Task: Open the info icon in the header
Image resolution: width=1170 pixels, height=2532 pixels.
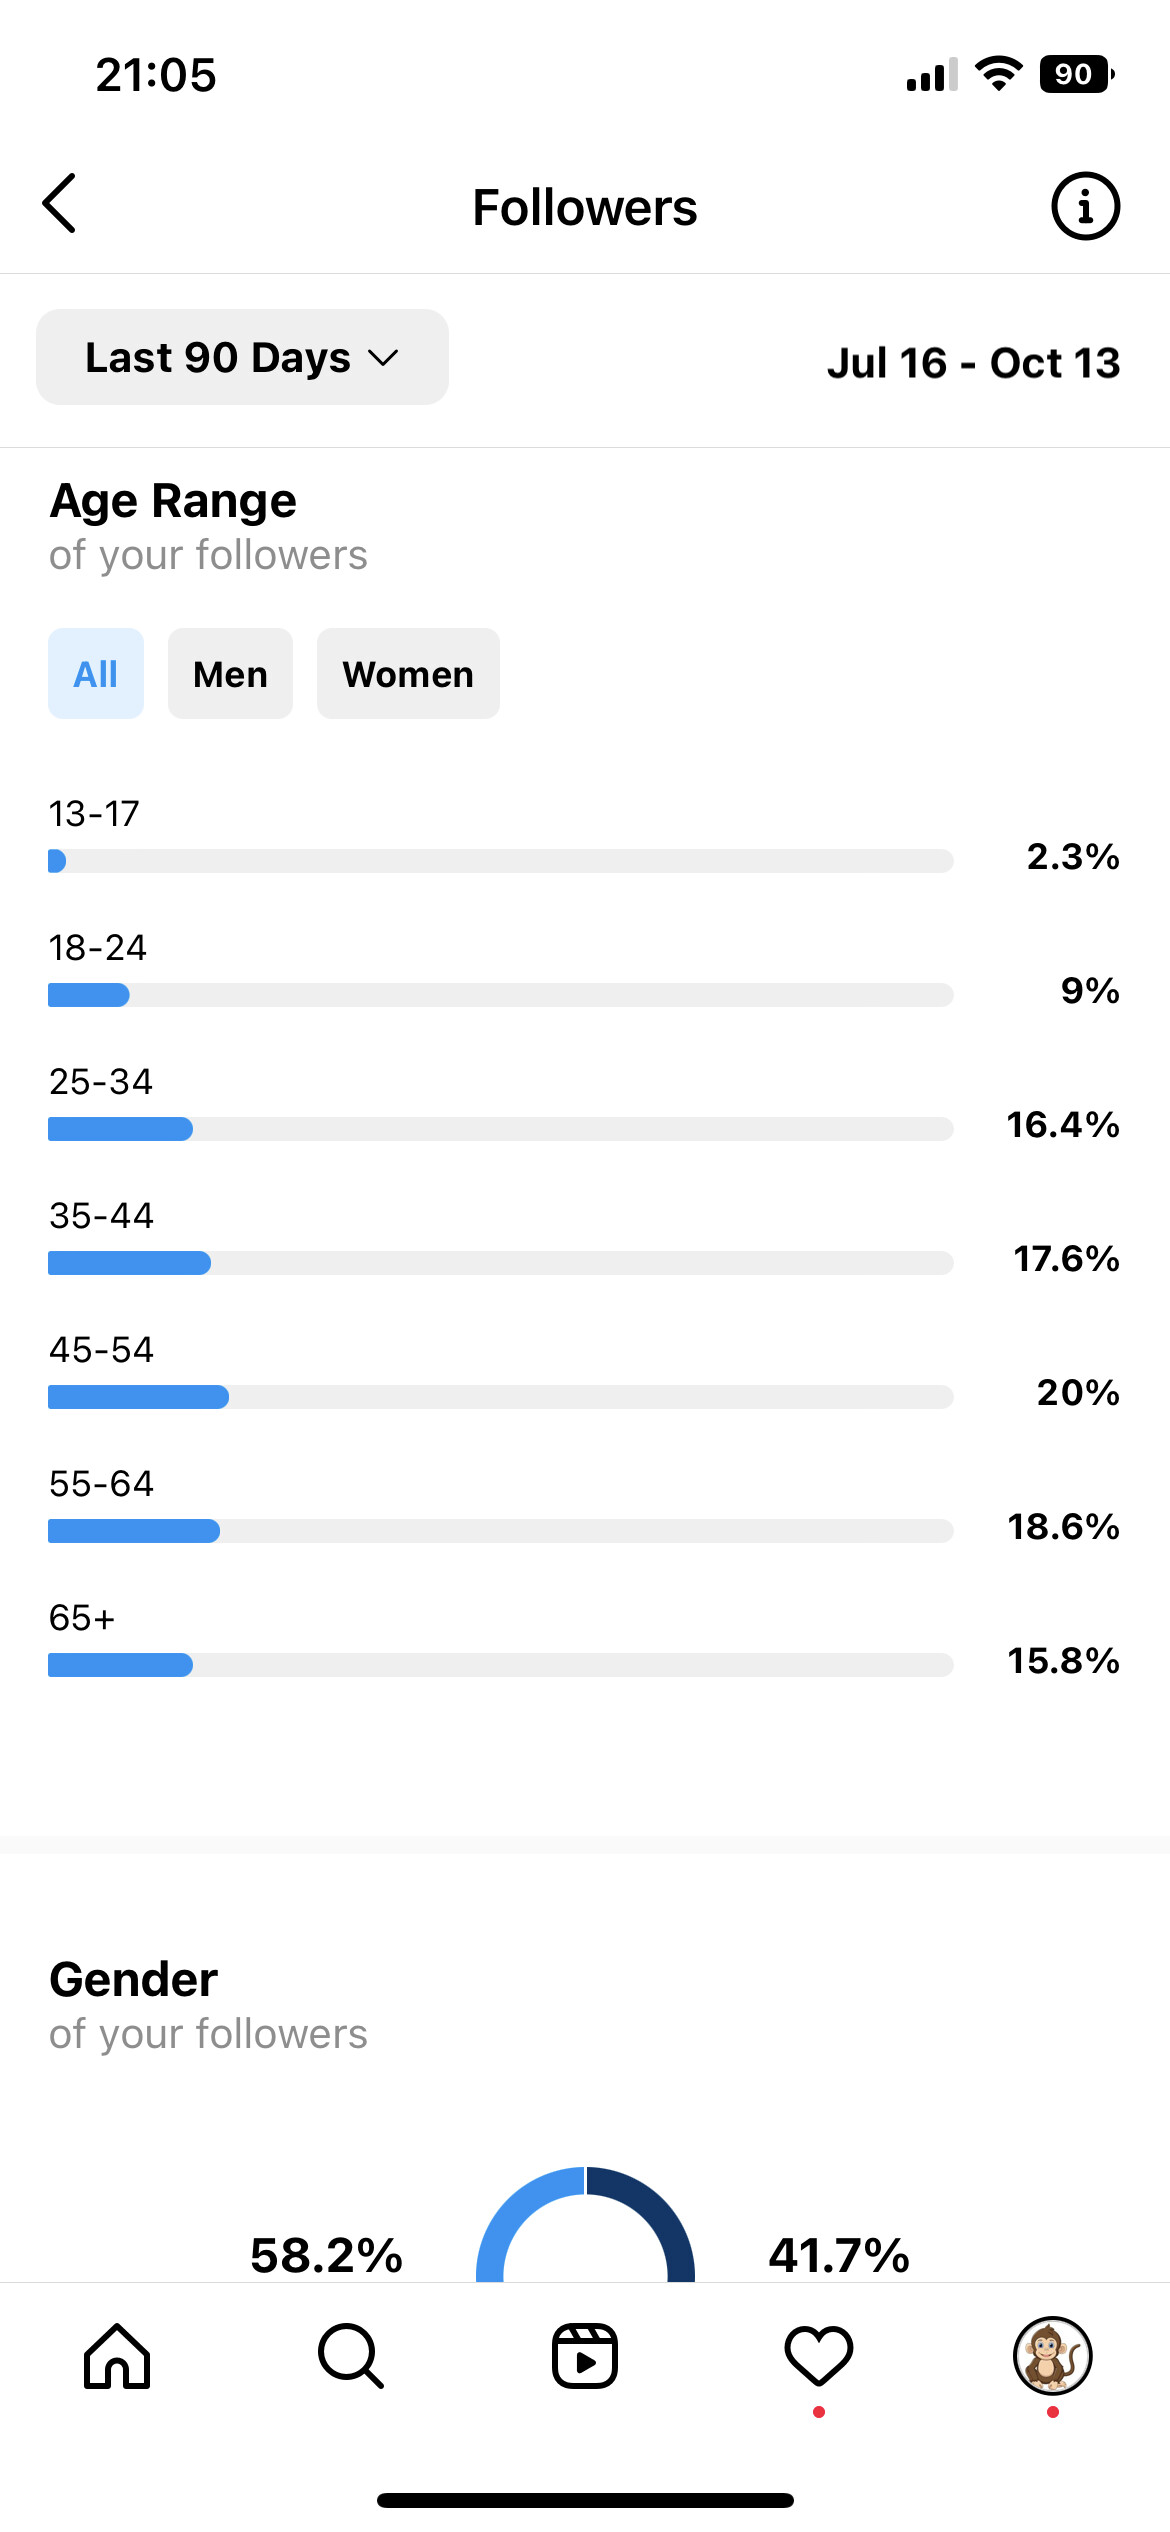Action: coord(1085,207)
